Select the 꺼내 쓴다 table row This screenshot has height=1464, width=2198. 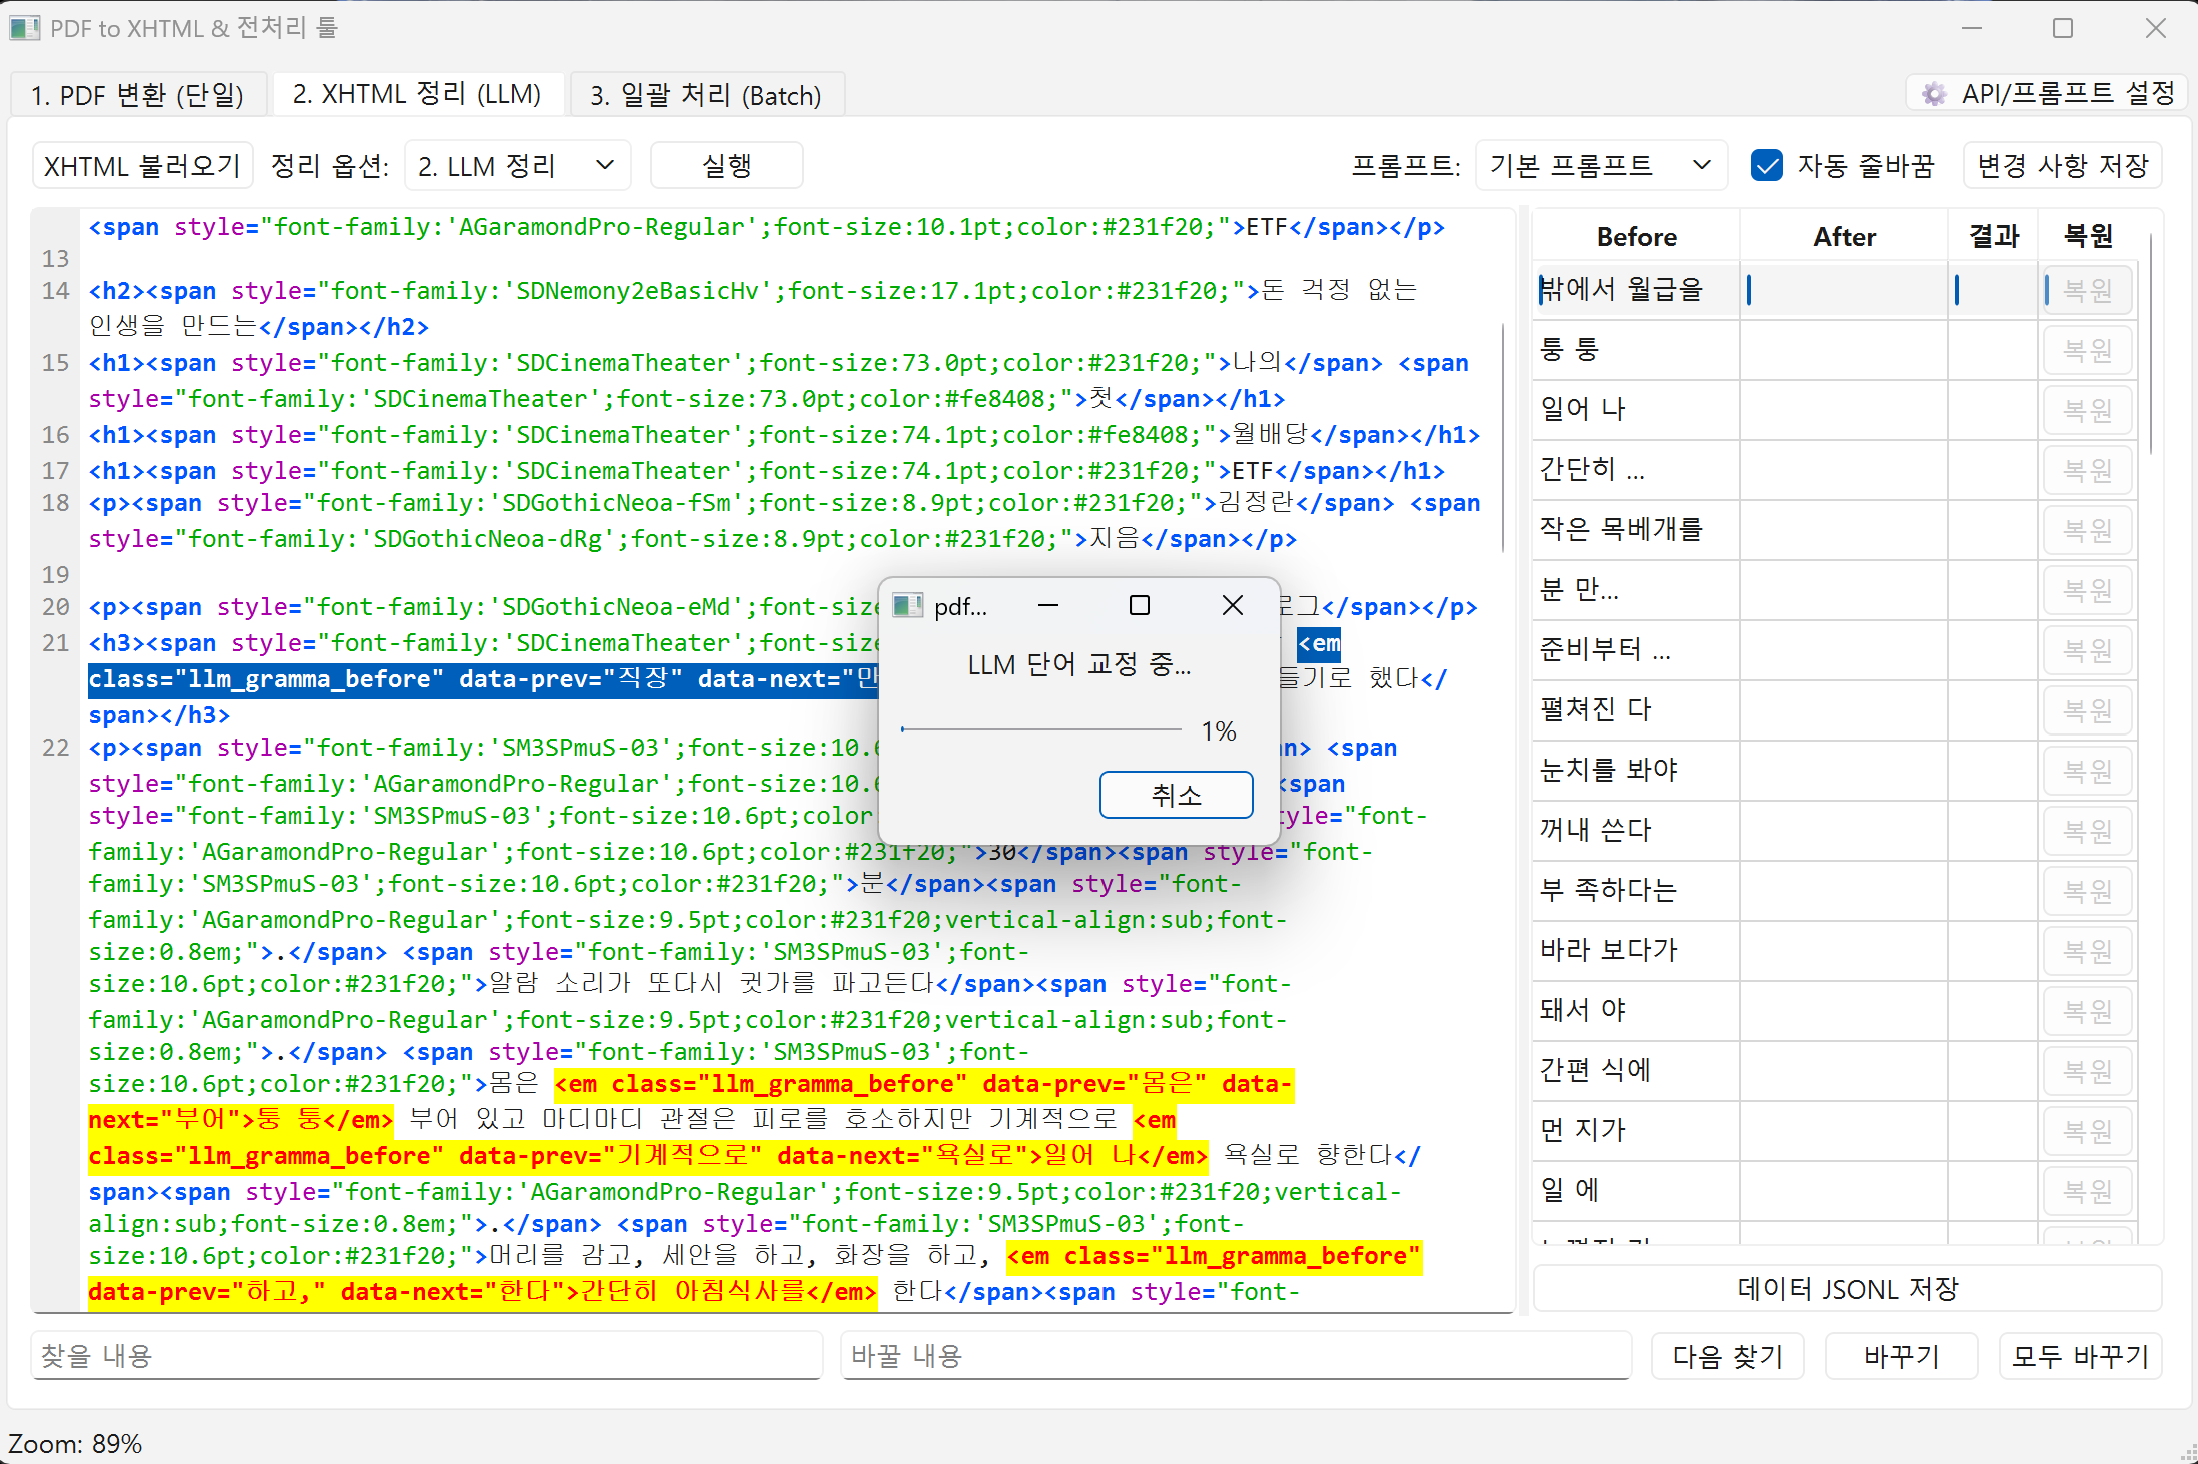coord(1835,830)
